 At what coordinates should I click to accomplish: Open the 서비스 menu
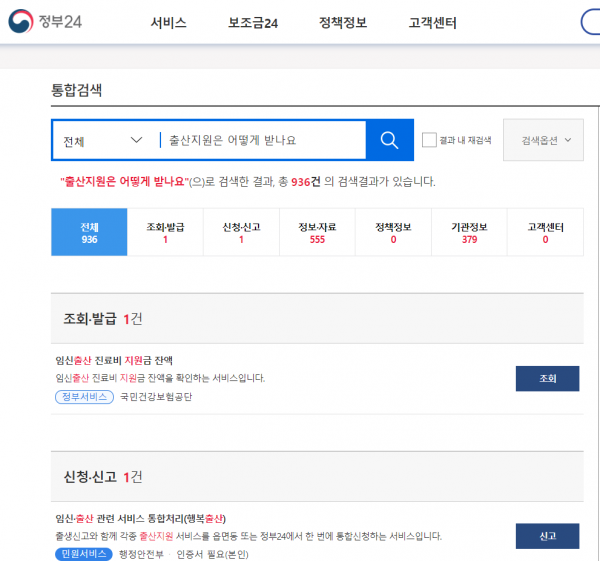pyautogui.click(x=168, y=23)
